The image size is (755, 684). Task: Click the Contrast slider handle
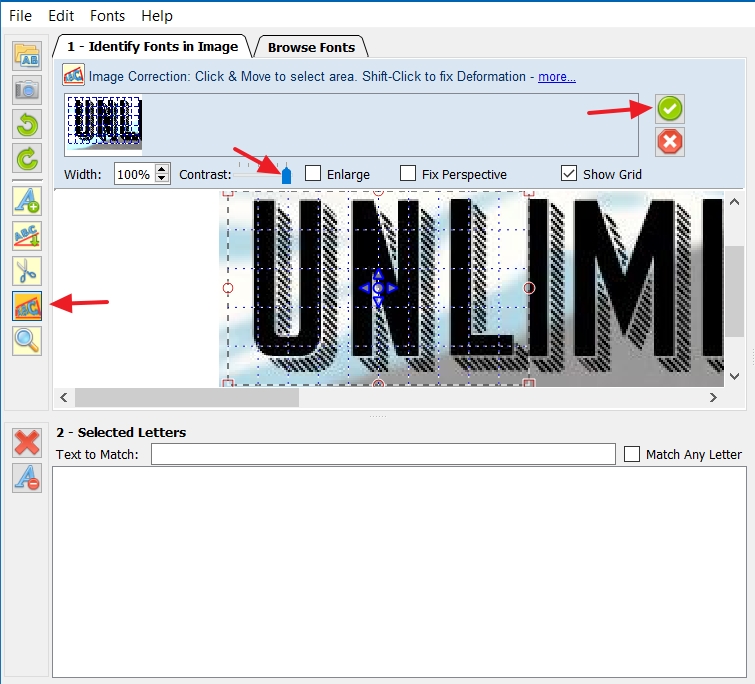pos(286,175)
